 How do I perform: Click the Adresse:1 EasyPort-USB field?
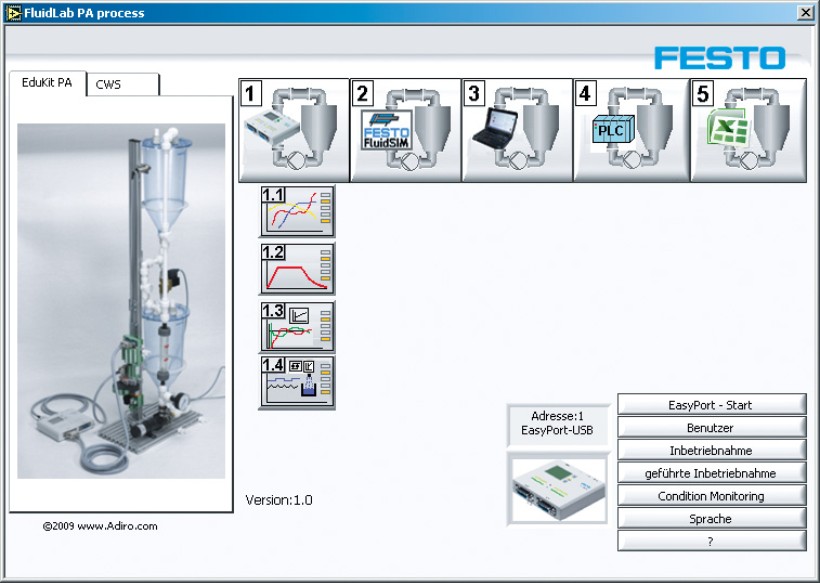(557, 424)
